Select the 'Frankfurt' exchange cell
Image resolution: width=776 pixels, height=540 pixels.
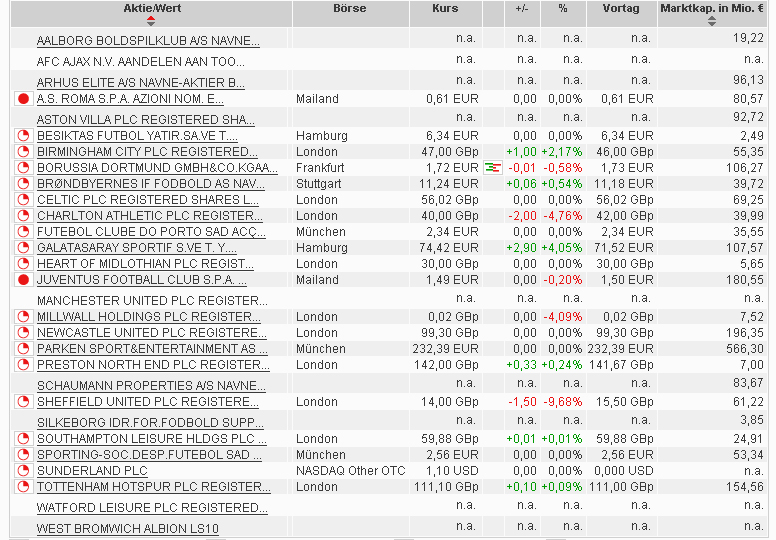(x=320, y=167)
